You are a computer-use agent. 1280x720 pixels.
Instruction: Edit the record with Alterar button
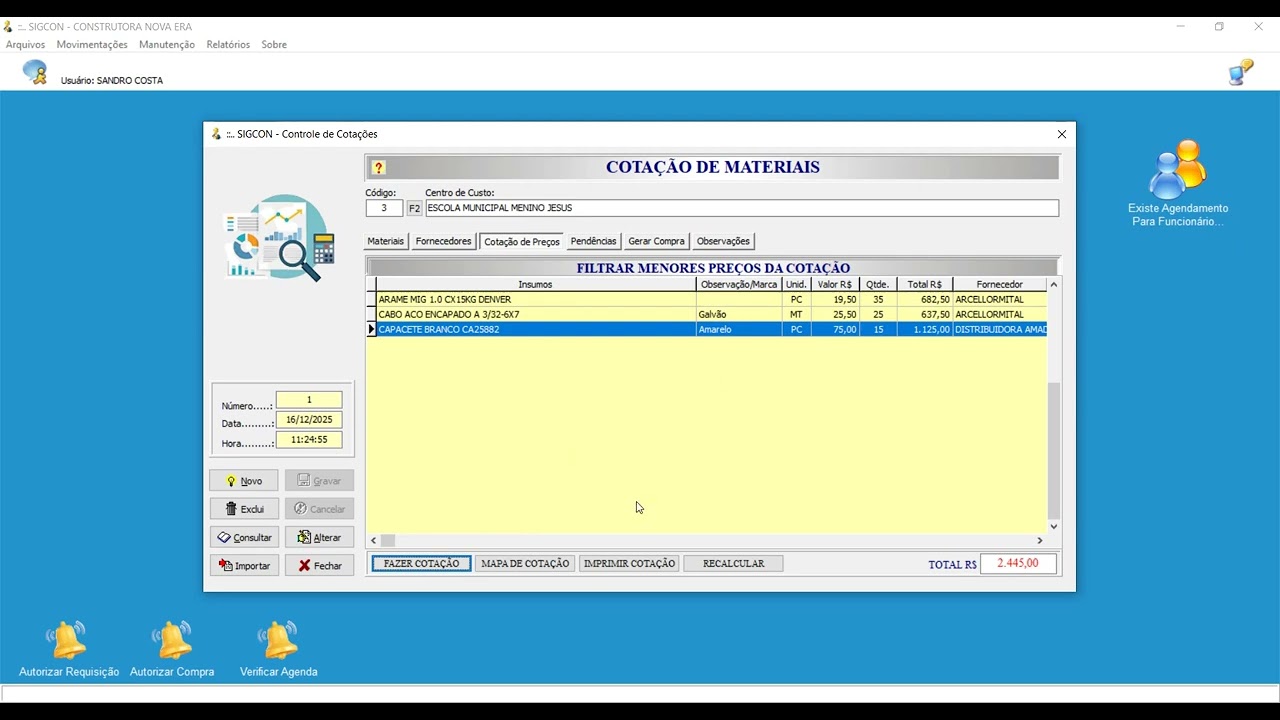pyautogui.click(x=319, y=537)
